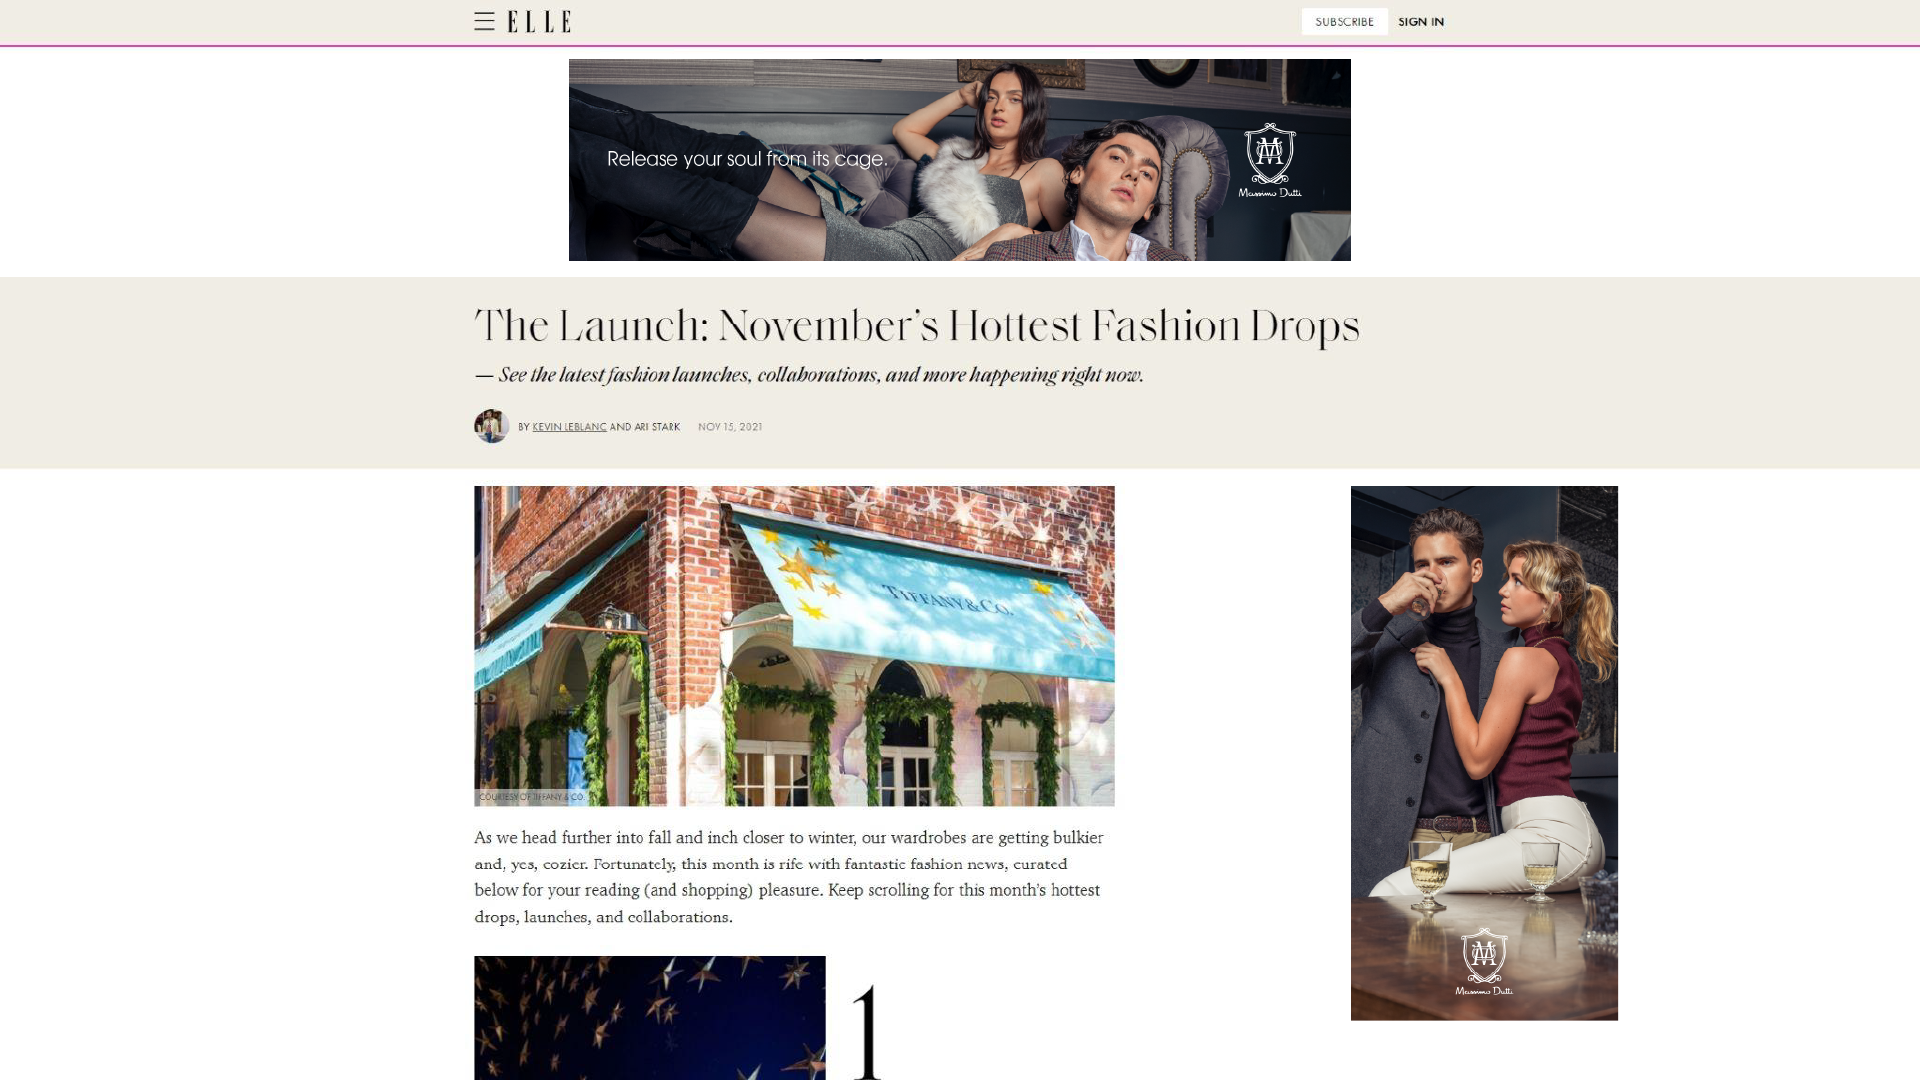The height and width of the screenshot is (1080, 1920).
Task: Click the Massimo Dutti crest in banner ad
Action: click(1270, 160)
